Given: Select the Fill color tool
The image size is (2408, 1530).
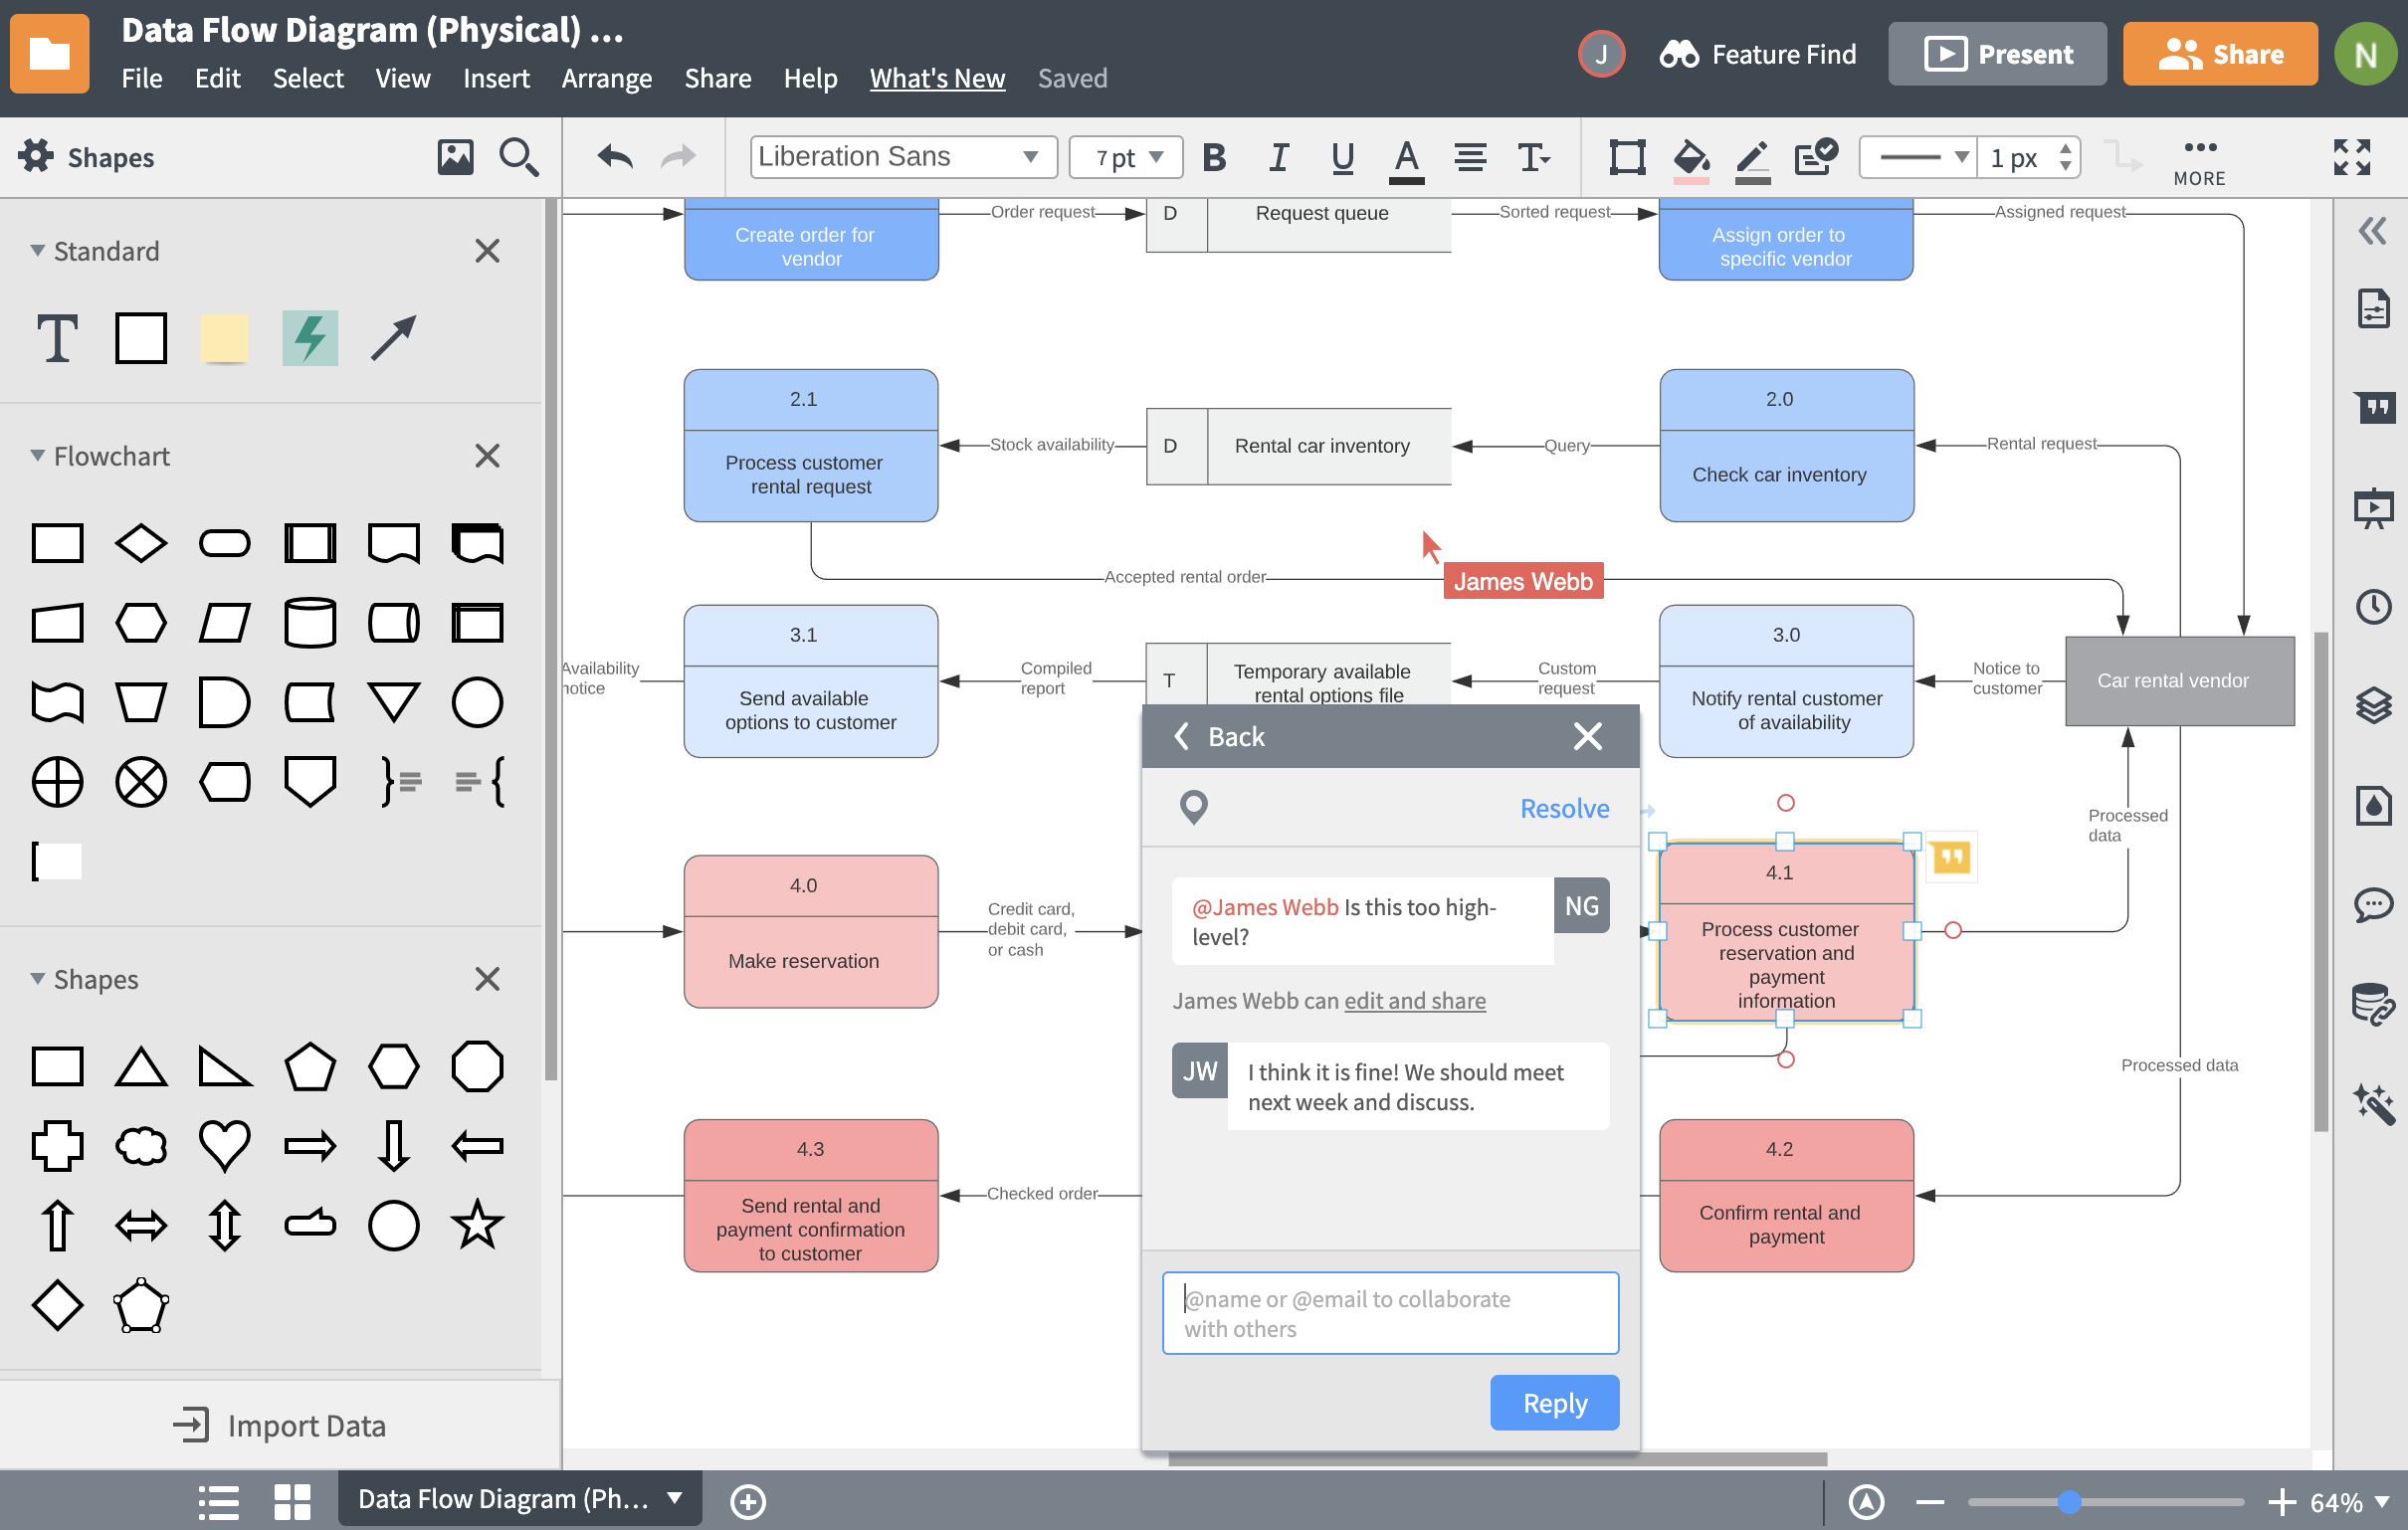Looking at the screenshot, I should pos(1689,156).
